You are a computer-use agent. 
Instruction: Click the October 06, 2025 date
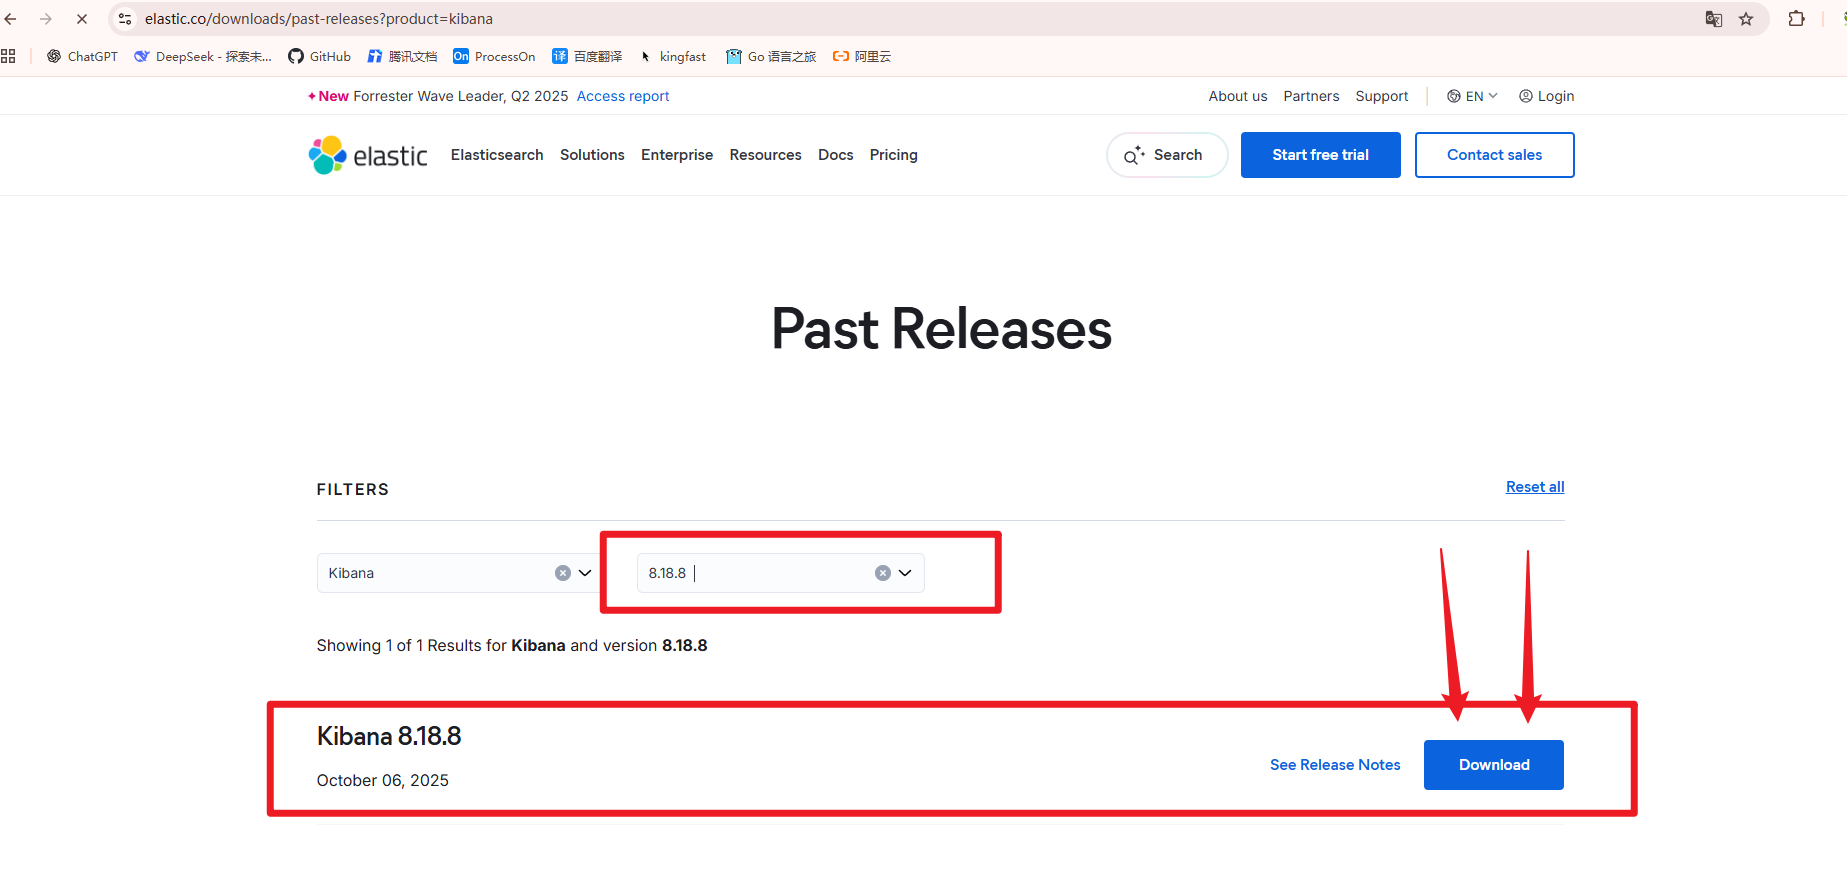point(383,781)
